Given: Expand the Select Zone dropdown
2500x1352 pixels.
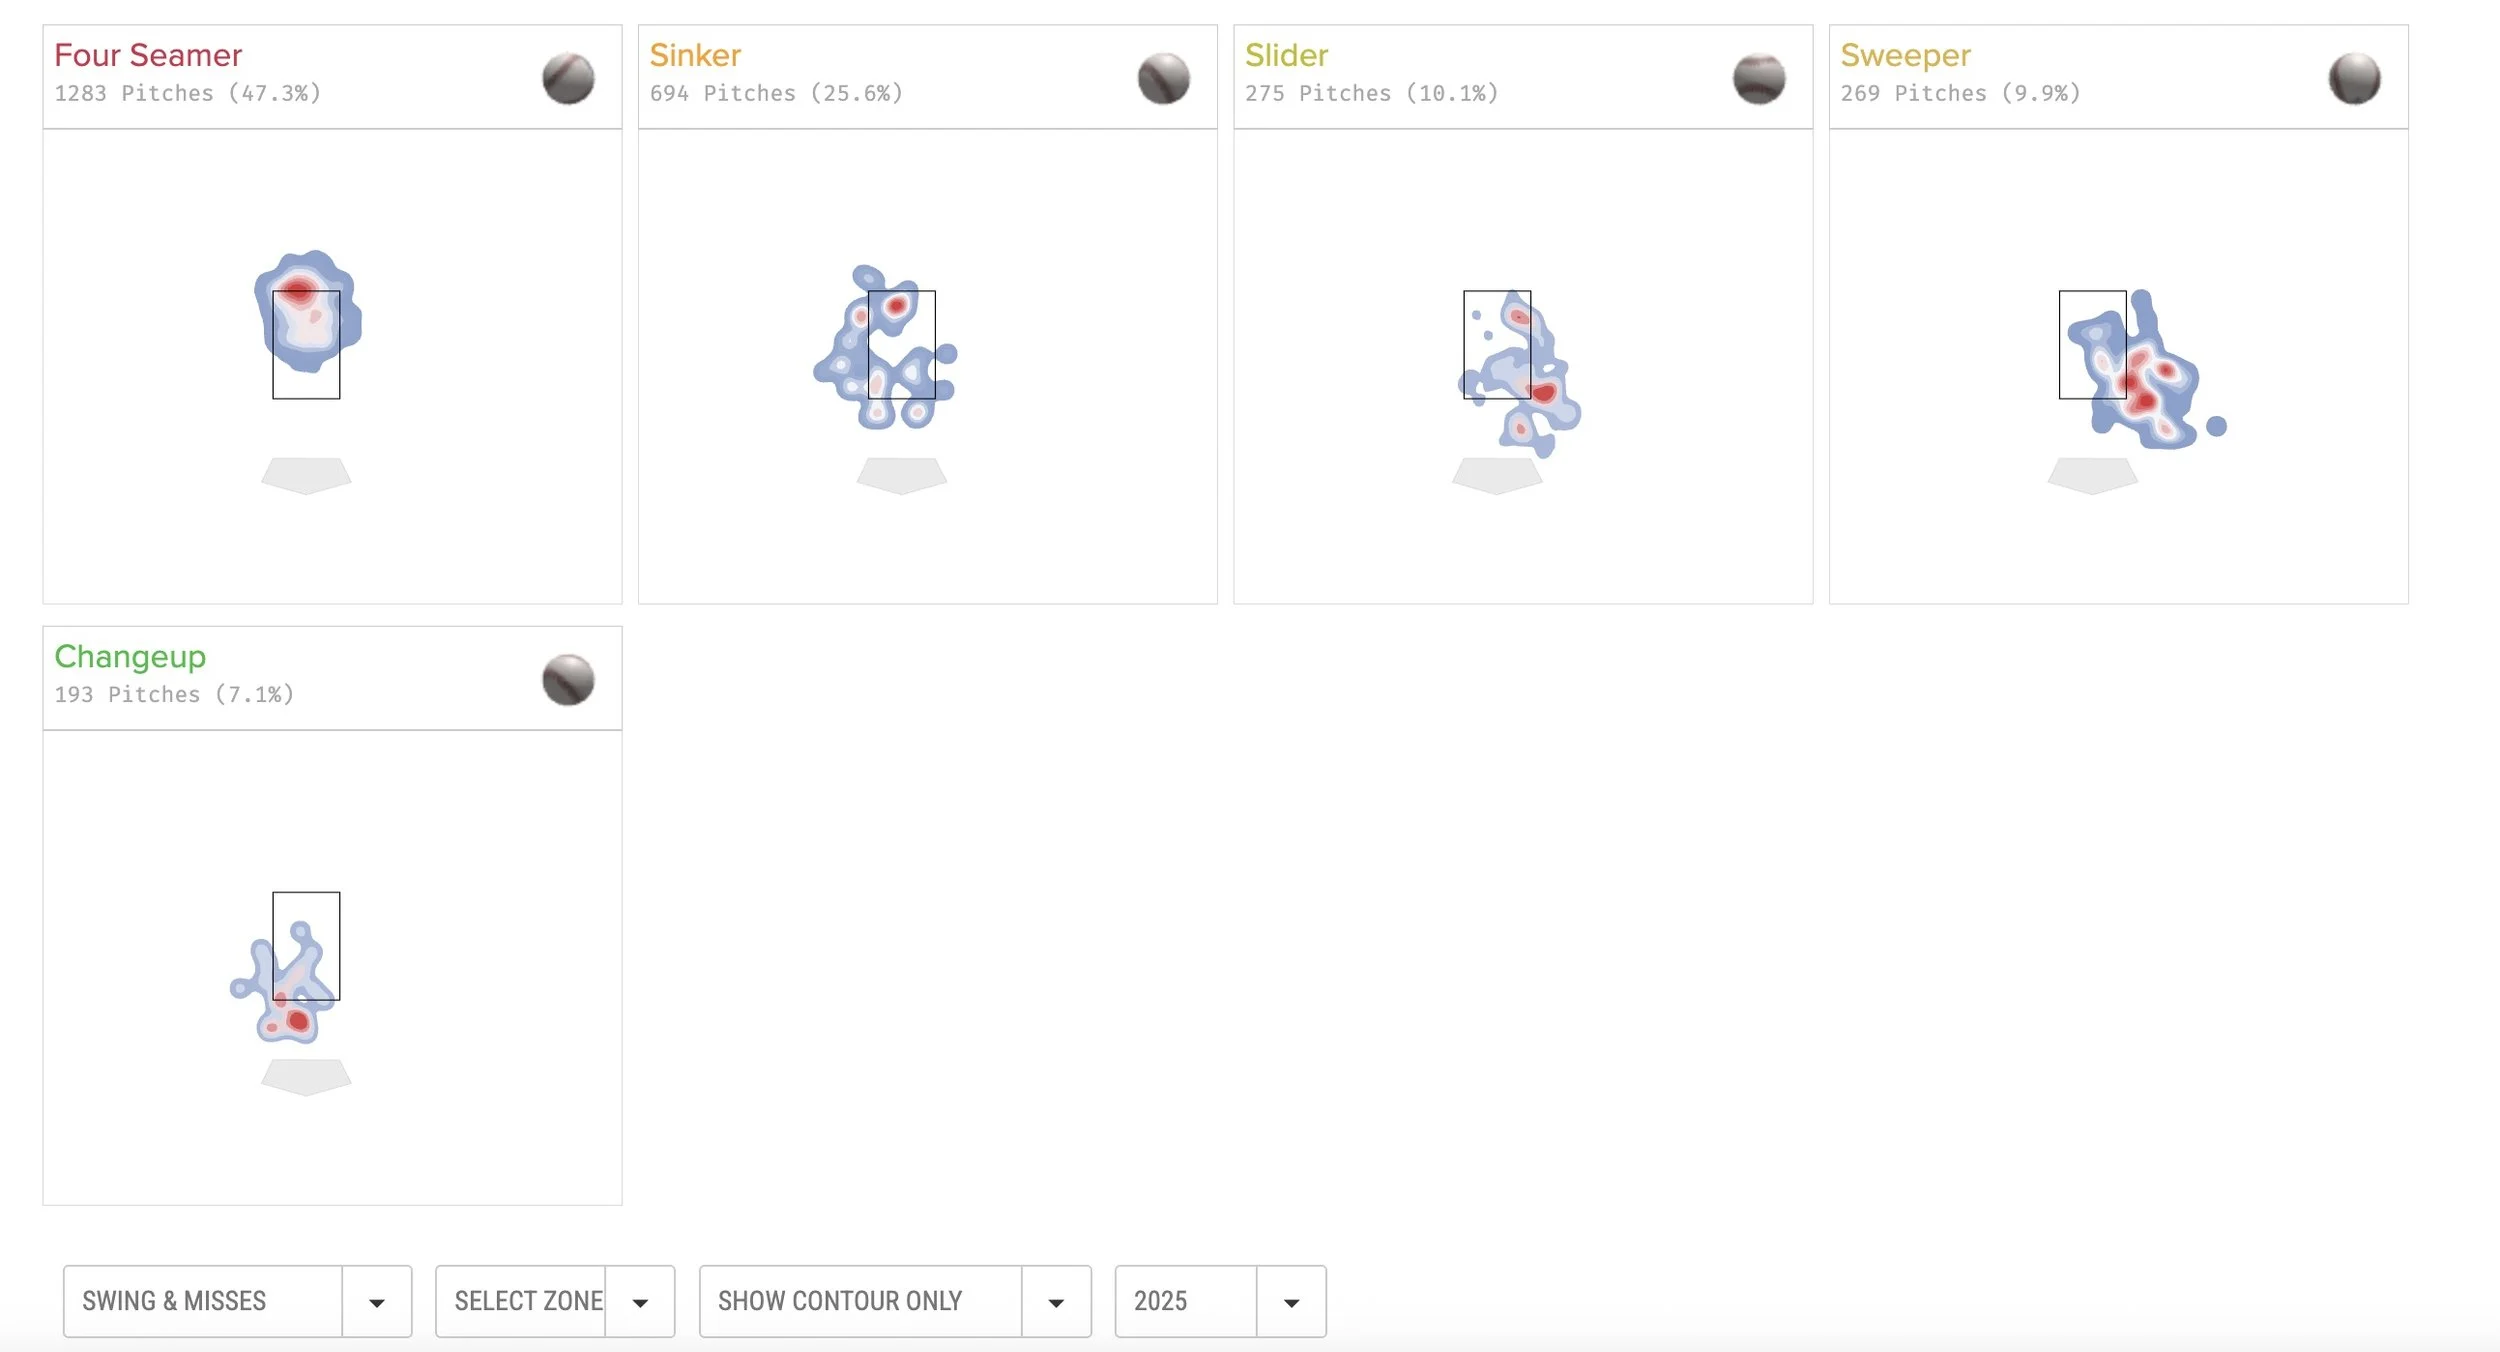Looking at the screenshot, I should 641,1302.
